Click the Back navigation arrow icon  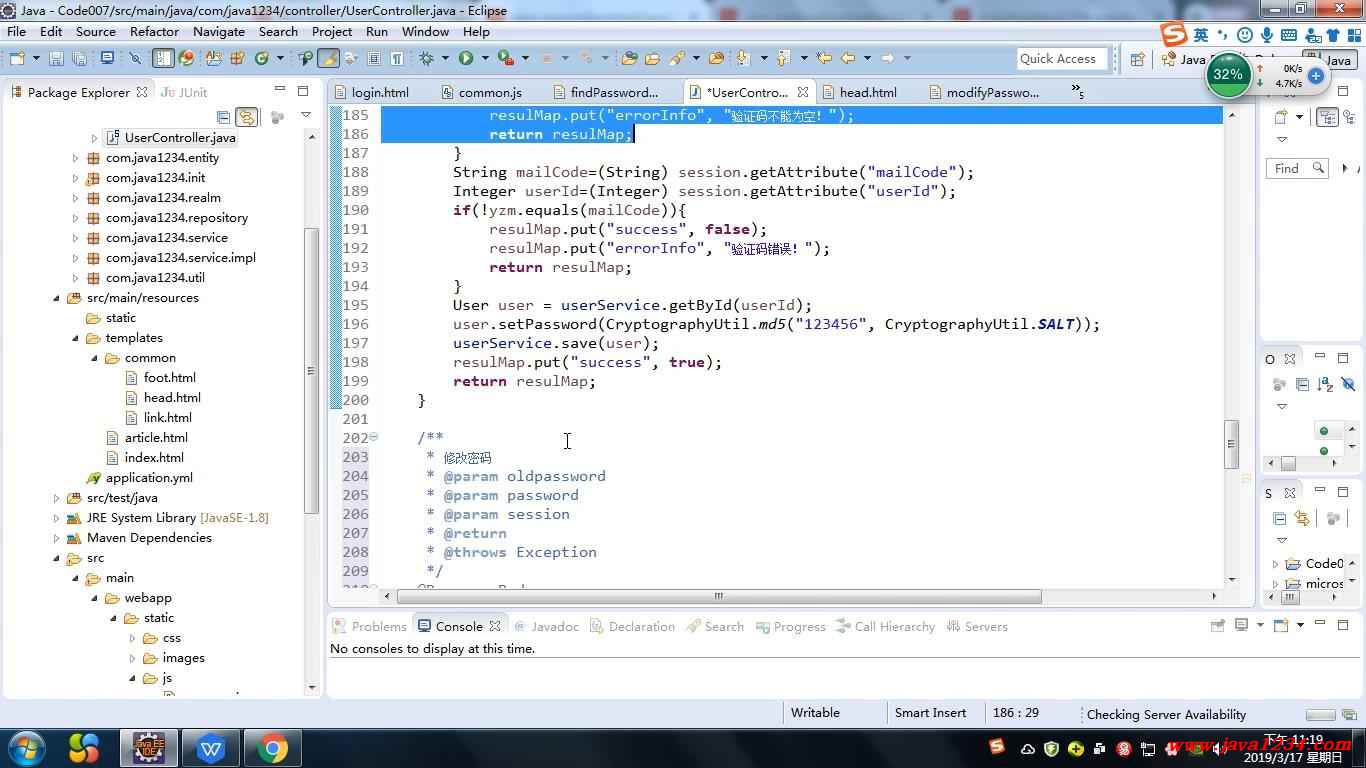[848, 58]
